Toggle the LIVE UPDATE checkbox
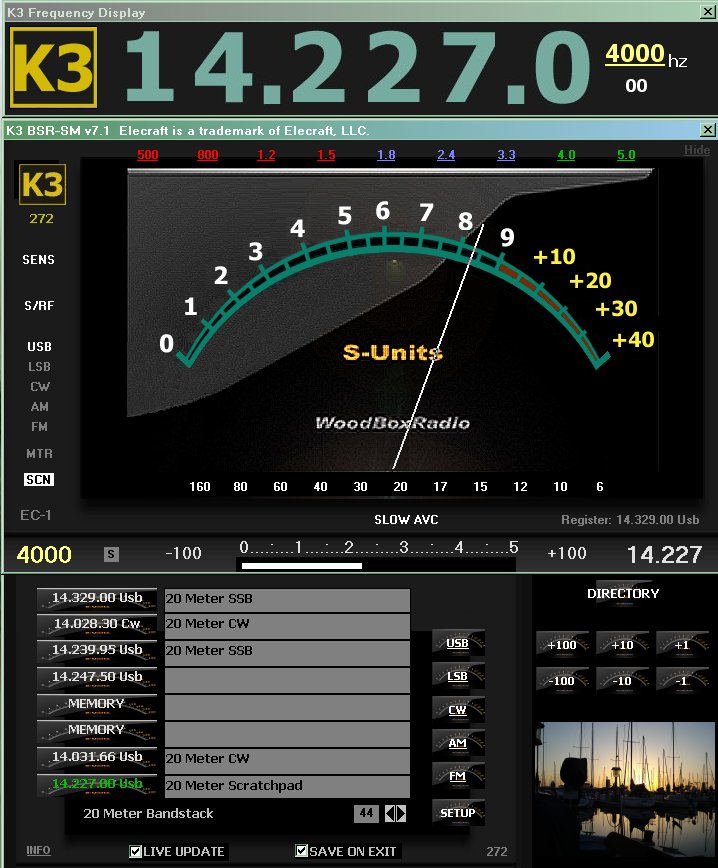718x868 pixels. pyautogui.click(x=136, y=851)
